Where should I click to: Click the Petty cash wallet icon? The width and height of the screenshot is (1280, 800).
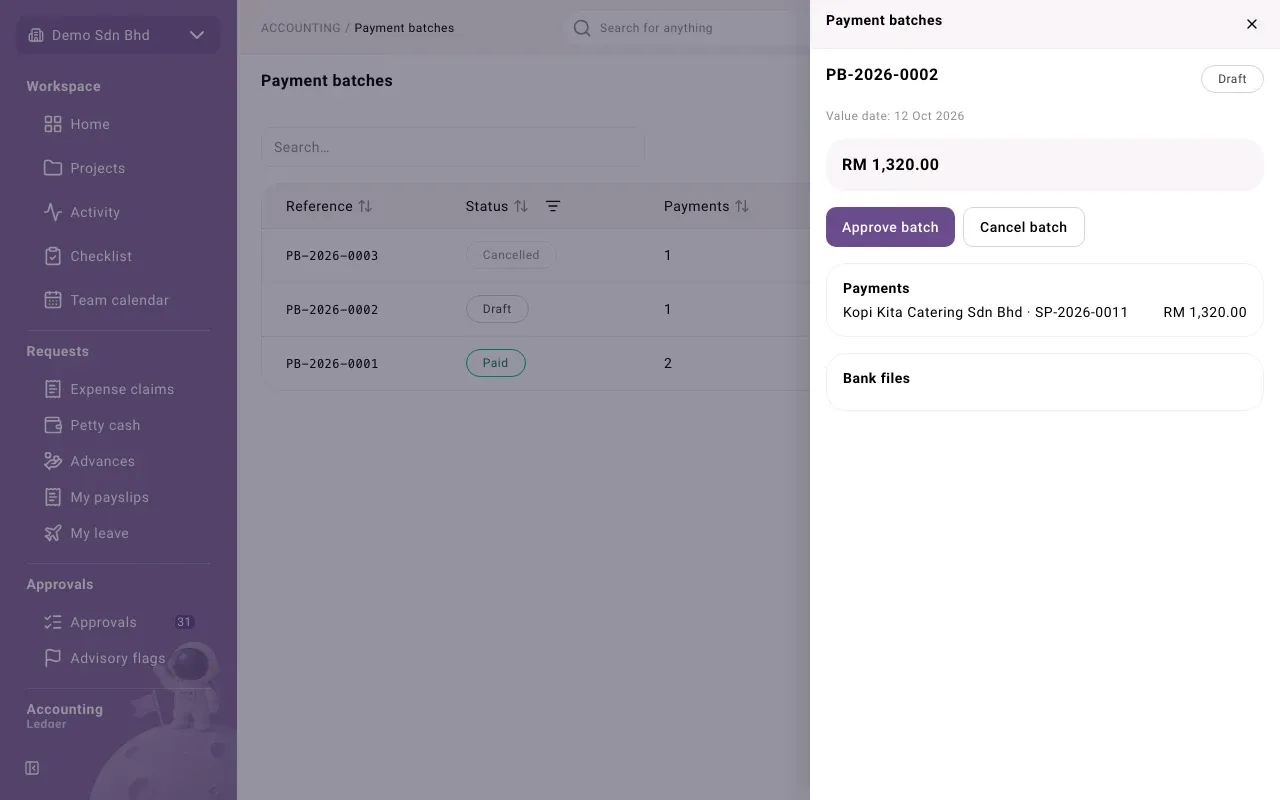pos(53,425)
